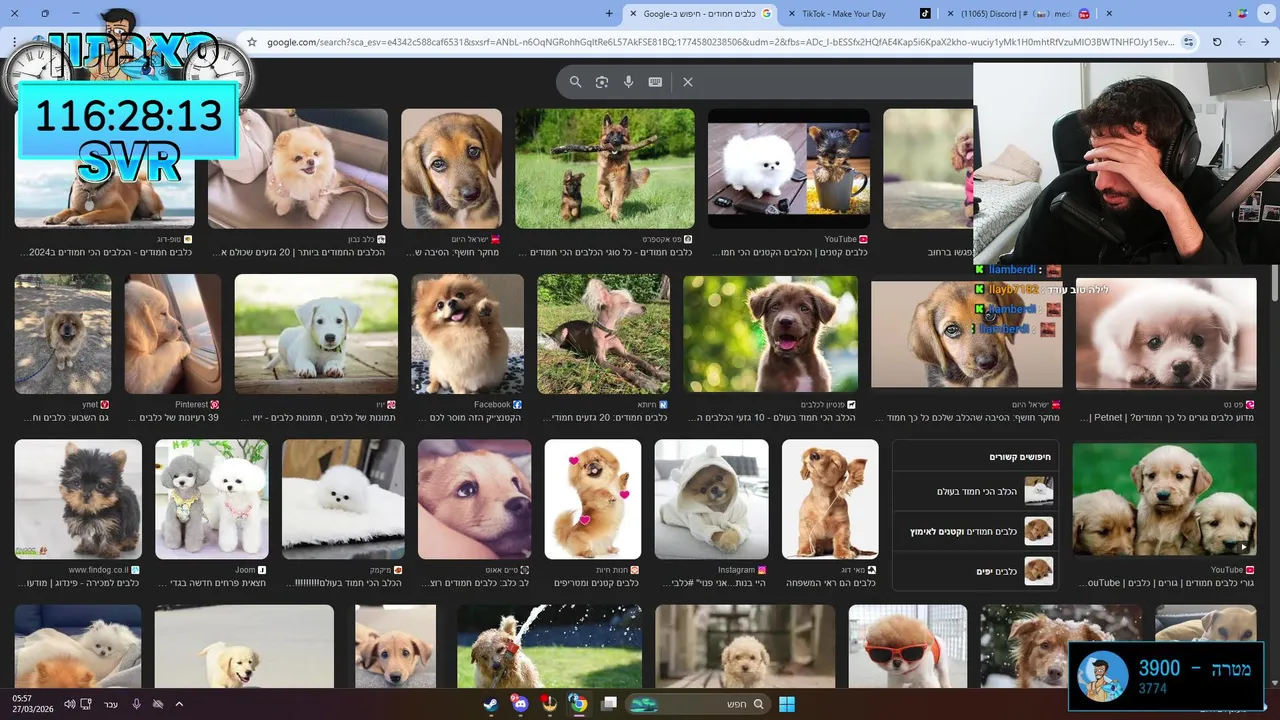Image resolution: width=1280 pixels, height=720 pixels.
Task: Open the puppy with earphones image
Action: point(830,499)
